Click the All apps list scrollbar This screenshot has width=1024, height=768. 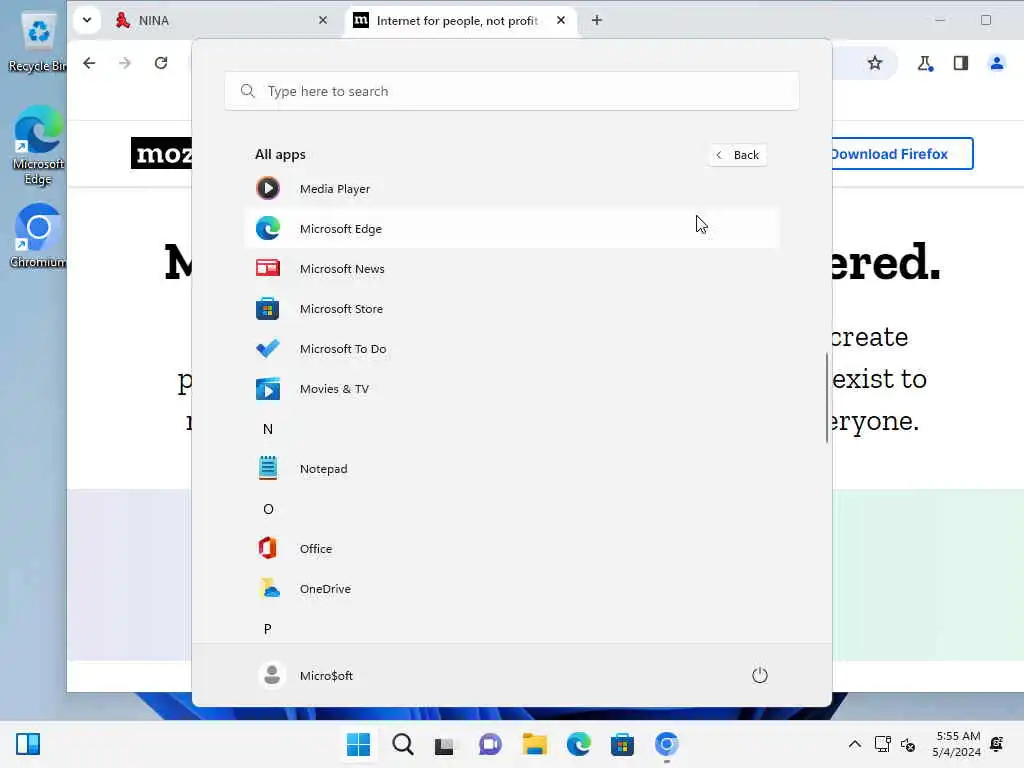pos(827,398)
